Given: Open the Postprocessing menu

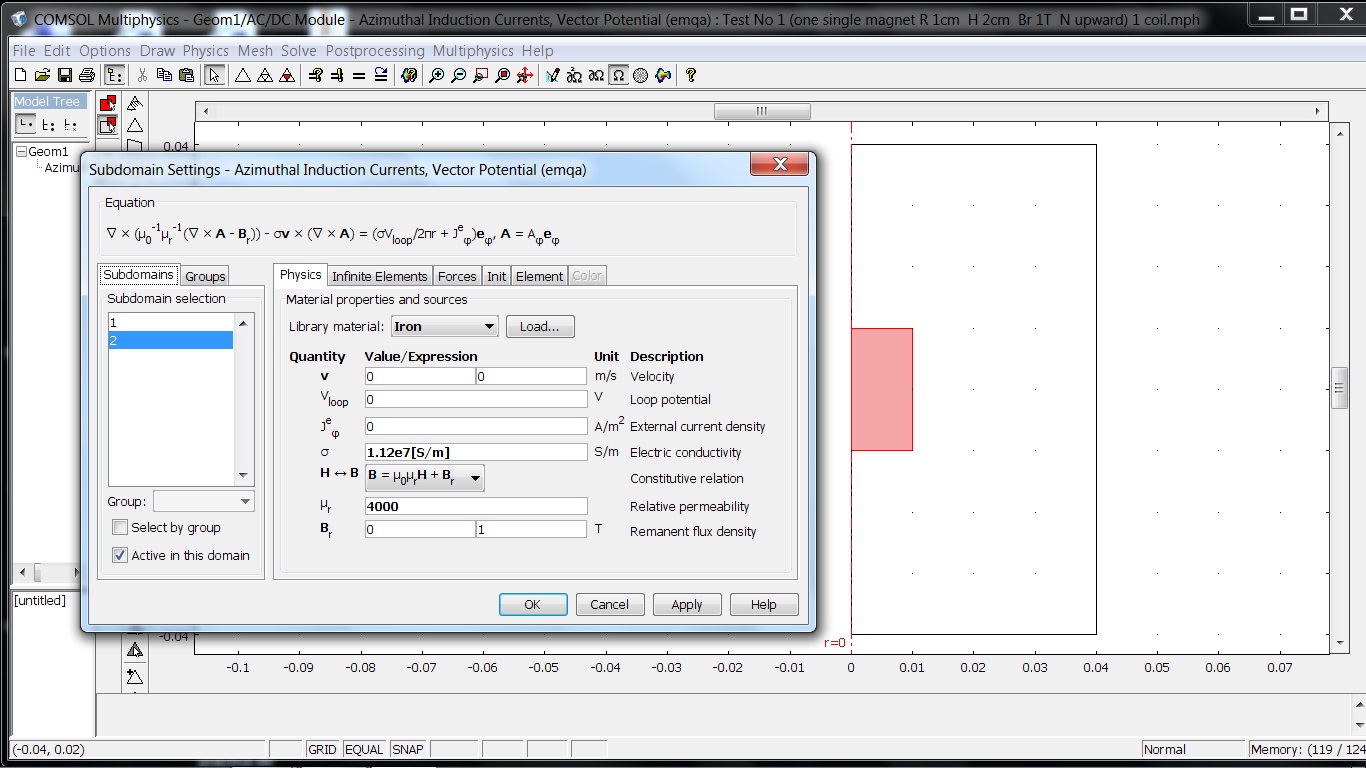Looking at the screenshot, I should pyautogui.click(x=376, y=51).
